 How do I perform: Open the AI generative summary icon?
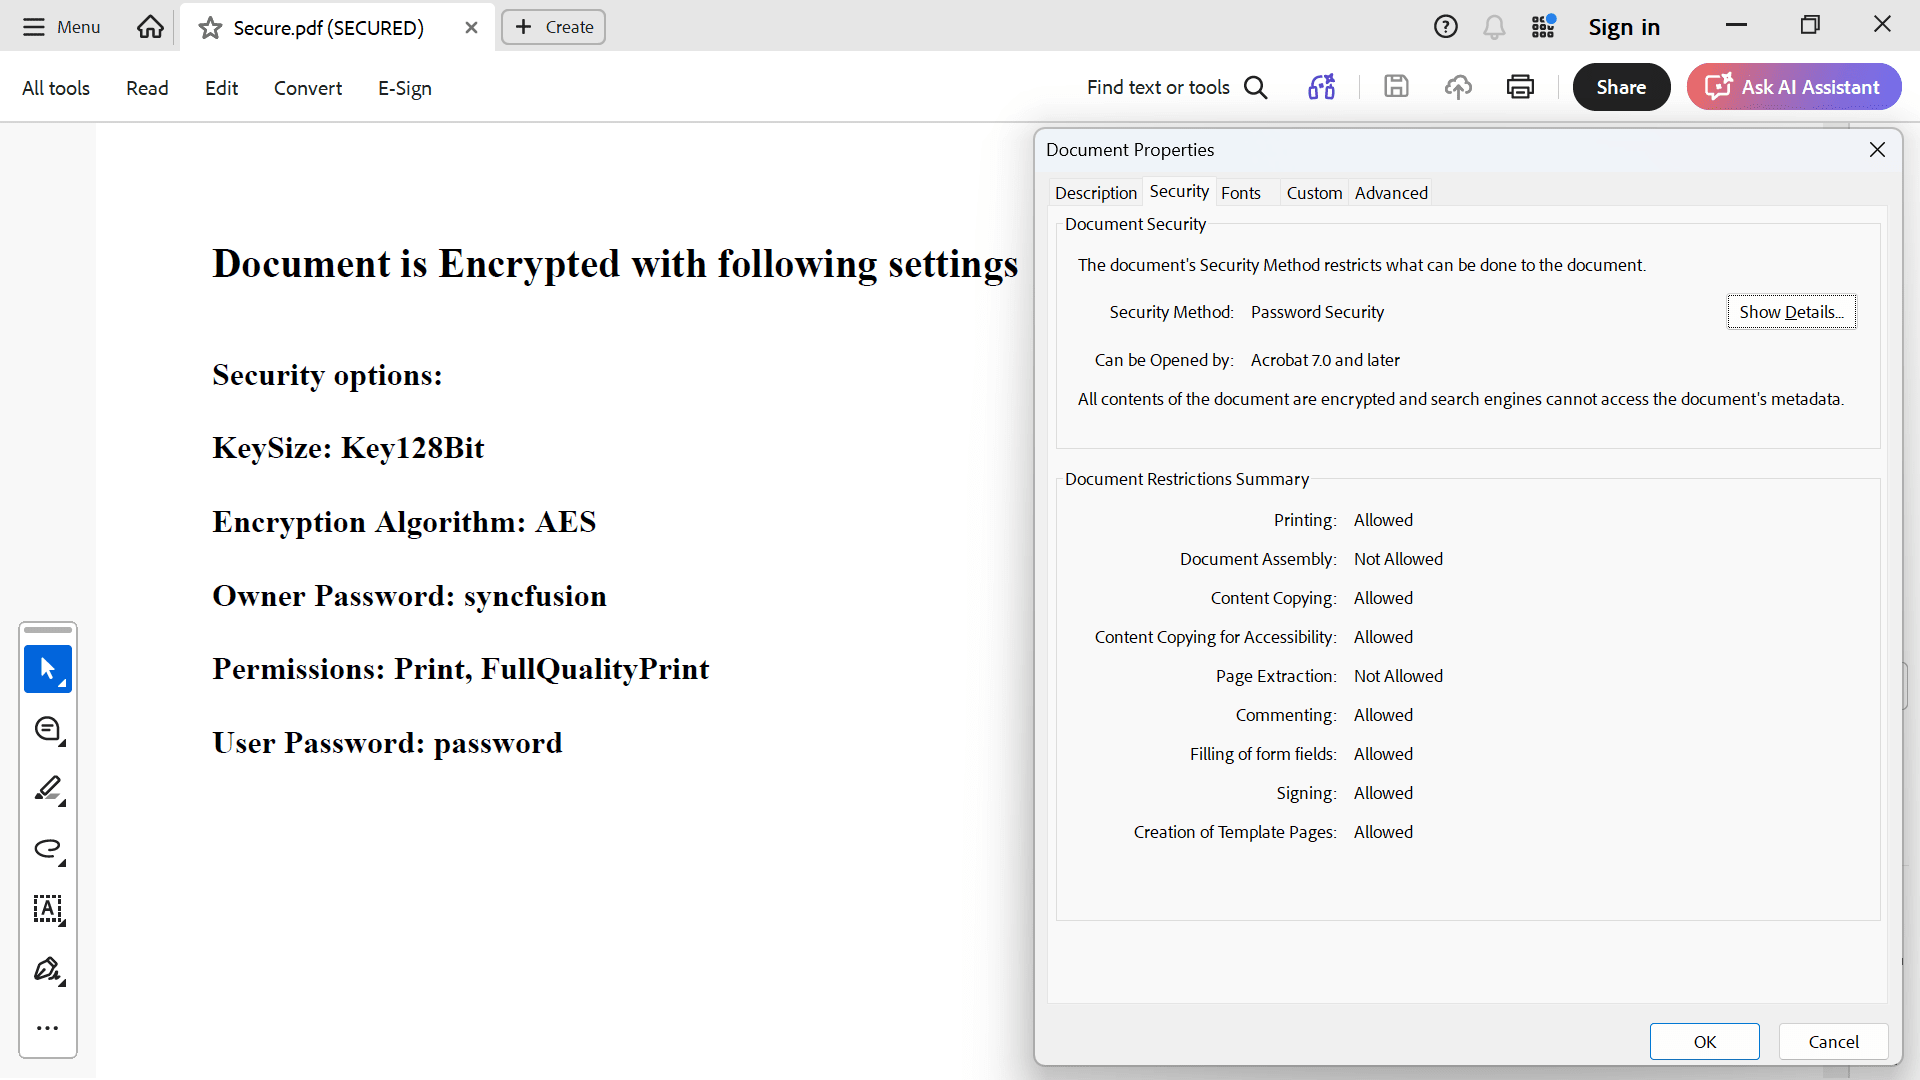(x=1322, y=87)
